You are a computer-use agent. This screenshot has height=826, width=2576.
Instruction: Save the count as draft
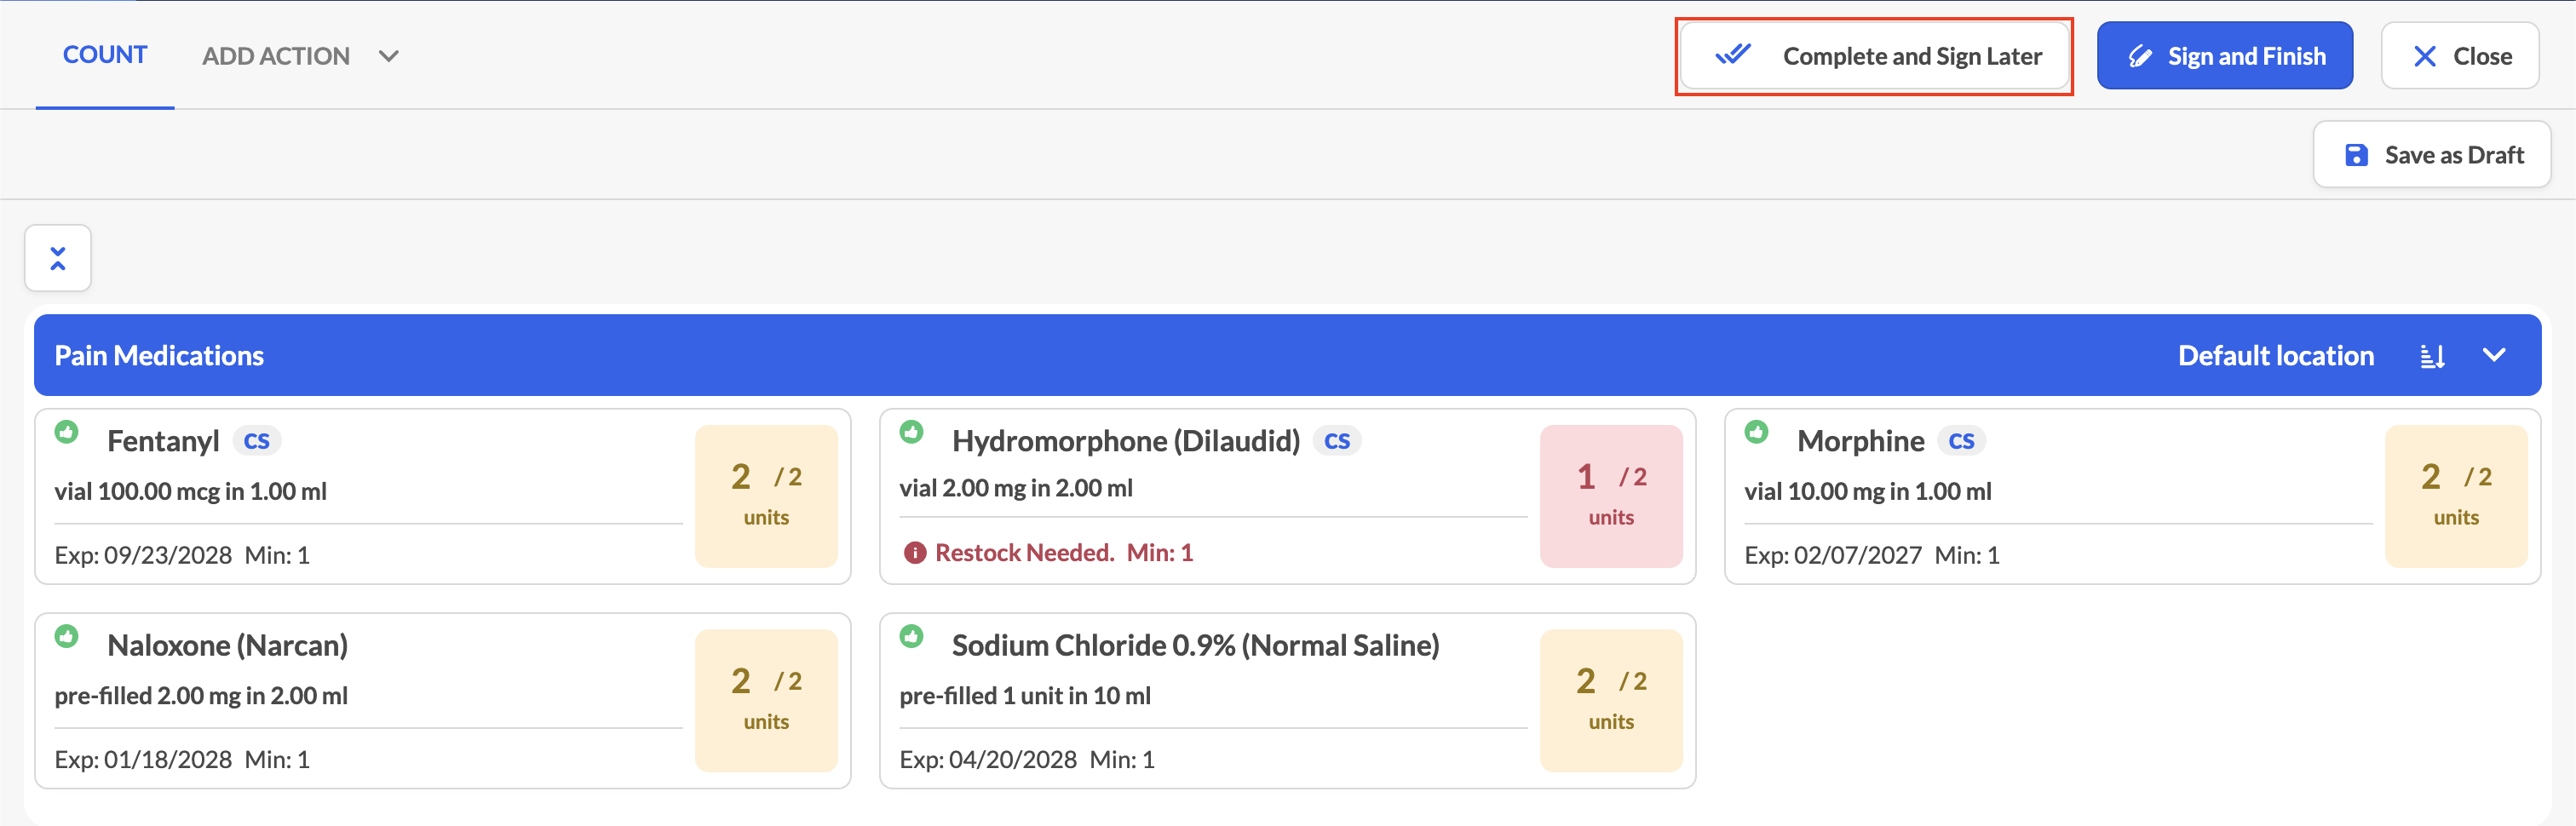2431,155
